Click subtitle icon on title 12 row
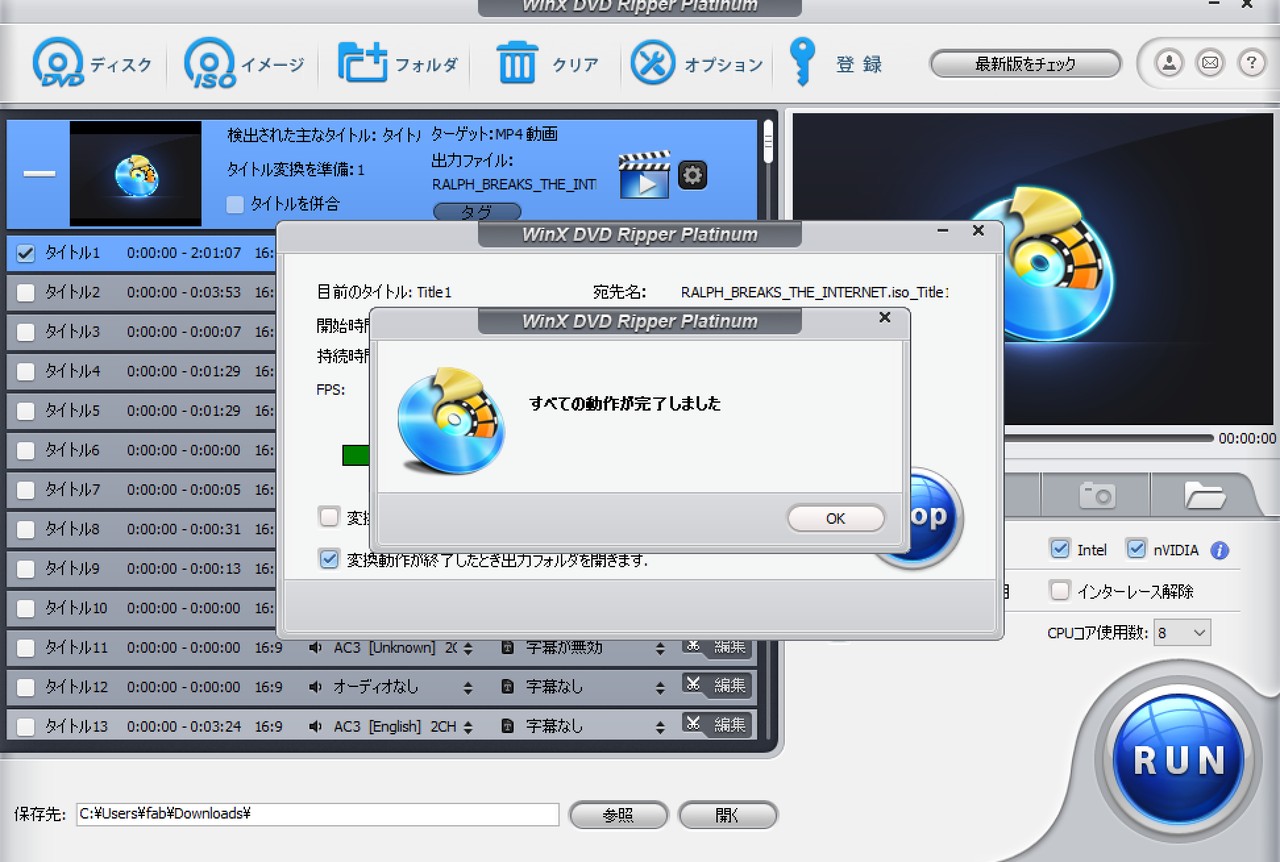Viewport: 1280px width, 862px height. click(508, 687)
